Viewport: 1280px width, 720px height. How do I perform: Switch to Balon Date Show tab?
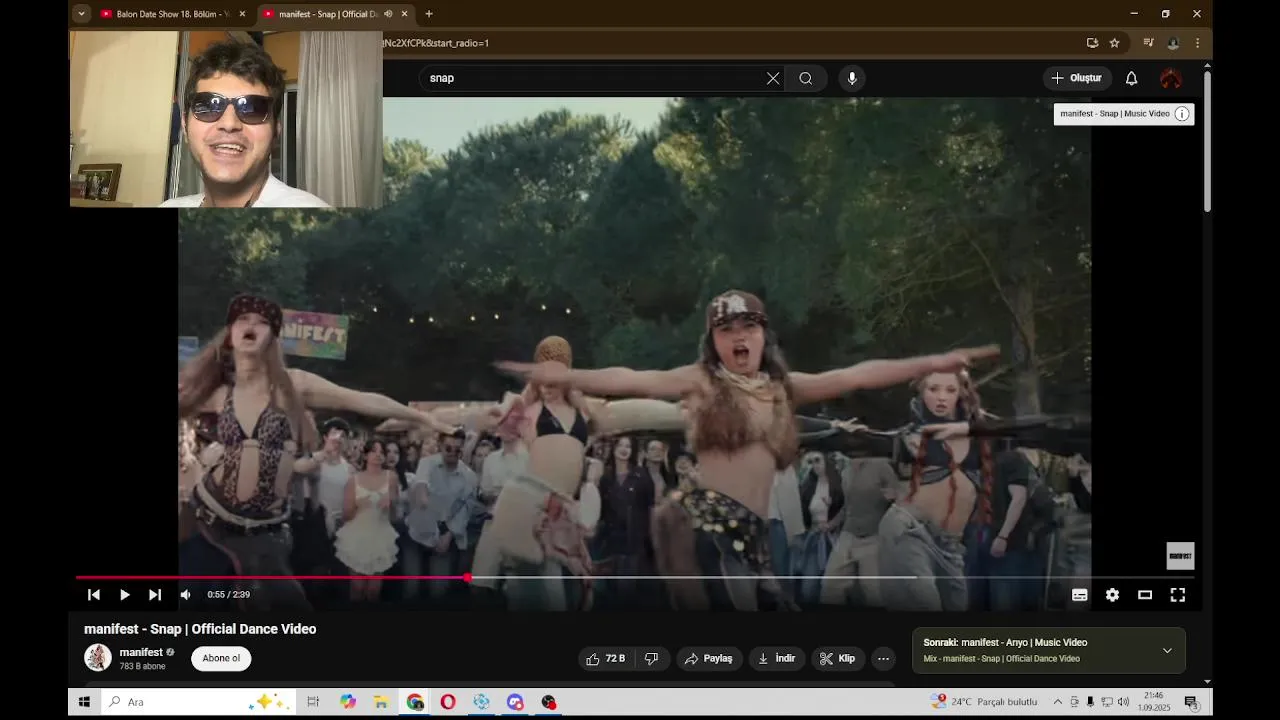pos(173,14)
